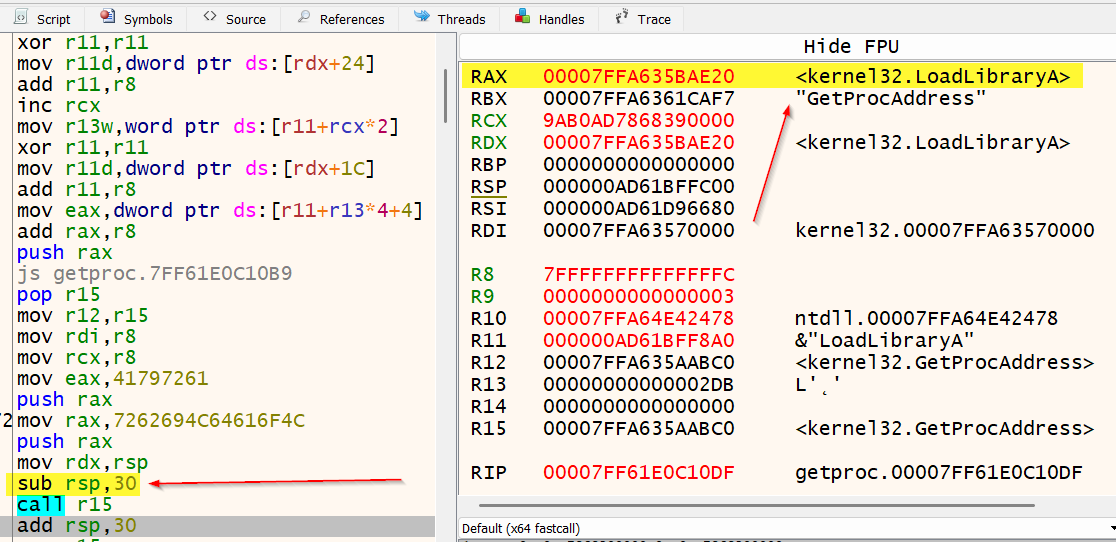Click the Handles tab blocks icon

click(522, 17)
